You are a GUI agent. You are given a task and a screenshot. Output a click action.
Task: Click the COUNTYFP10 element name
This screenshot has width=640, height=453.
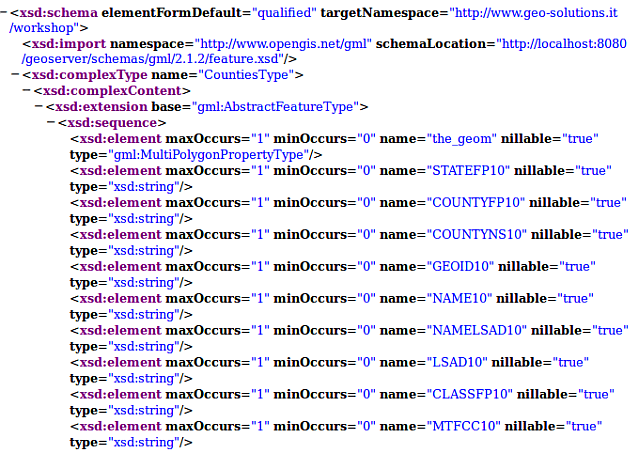coord(476,202)
